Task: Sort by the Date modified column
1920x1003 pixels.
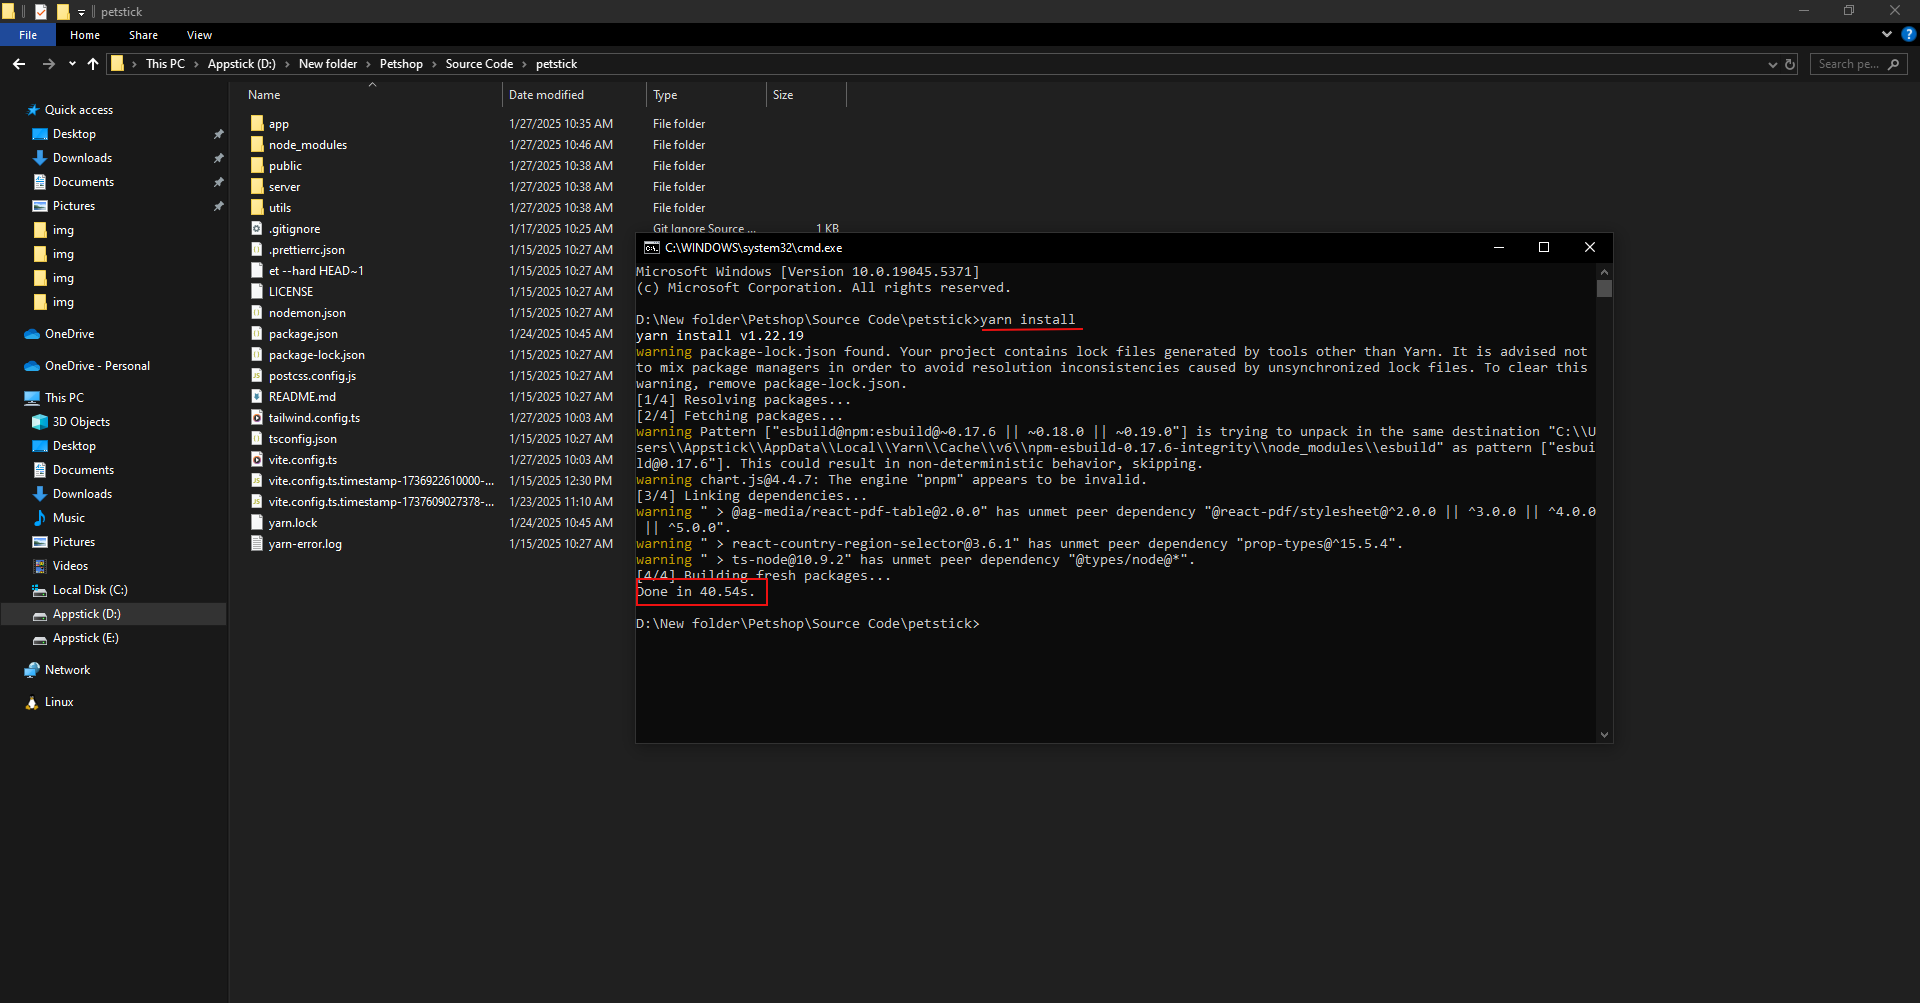Action: (x=546, y=95)
